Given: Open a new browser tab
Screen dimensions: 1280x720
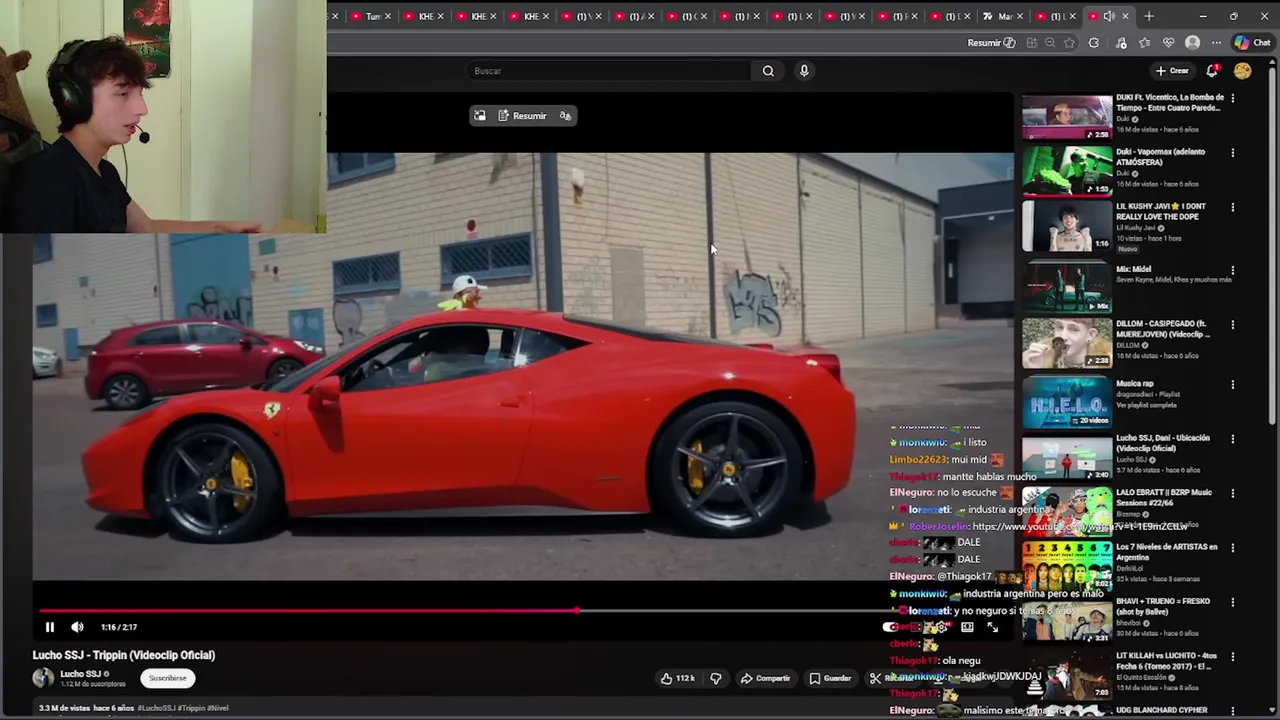Looking at the screenshot, I should [1149, 16].
